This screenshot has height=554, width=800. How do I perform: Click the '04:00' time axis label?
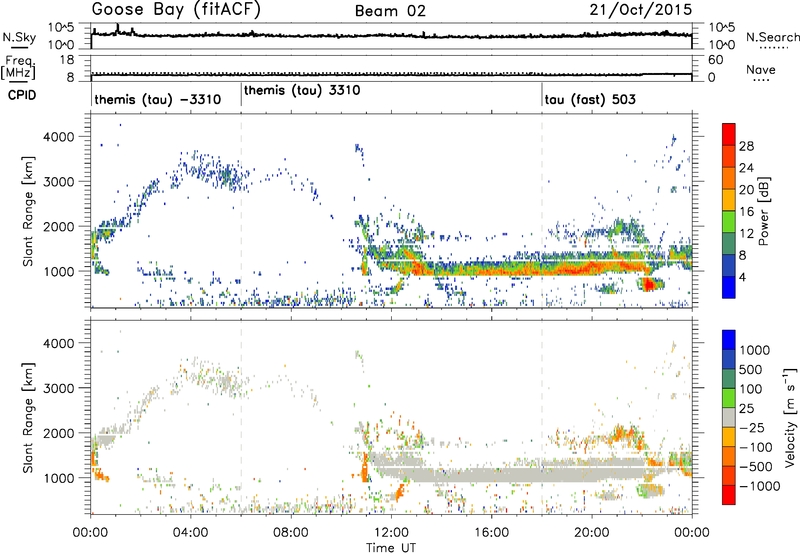coord(190,533)
